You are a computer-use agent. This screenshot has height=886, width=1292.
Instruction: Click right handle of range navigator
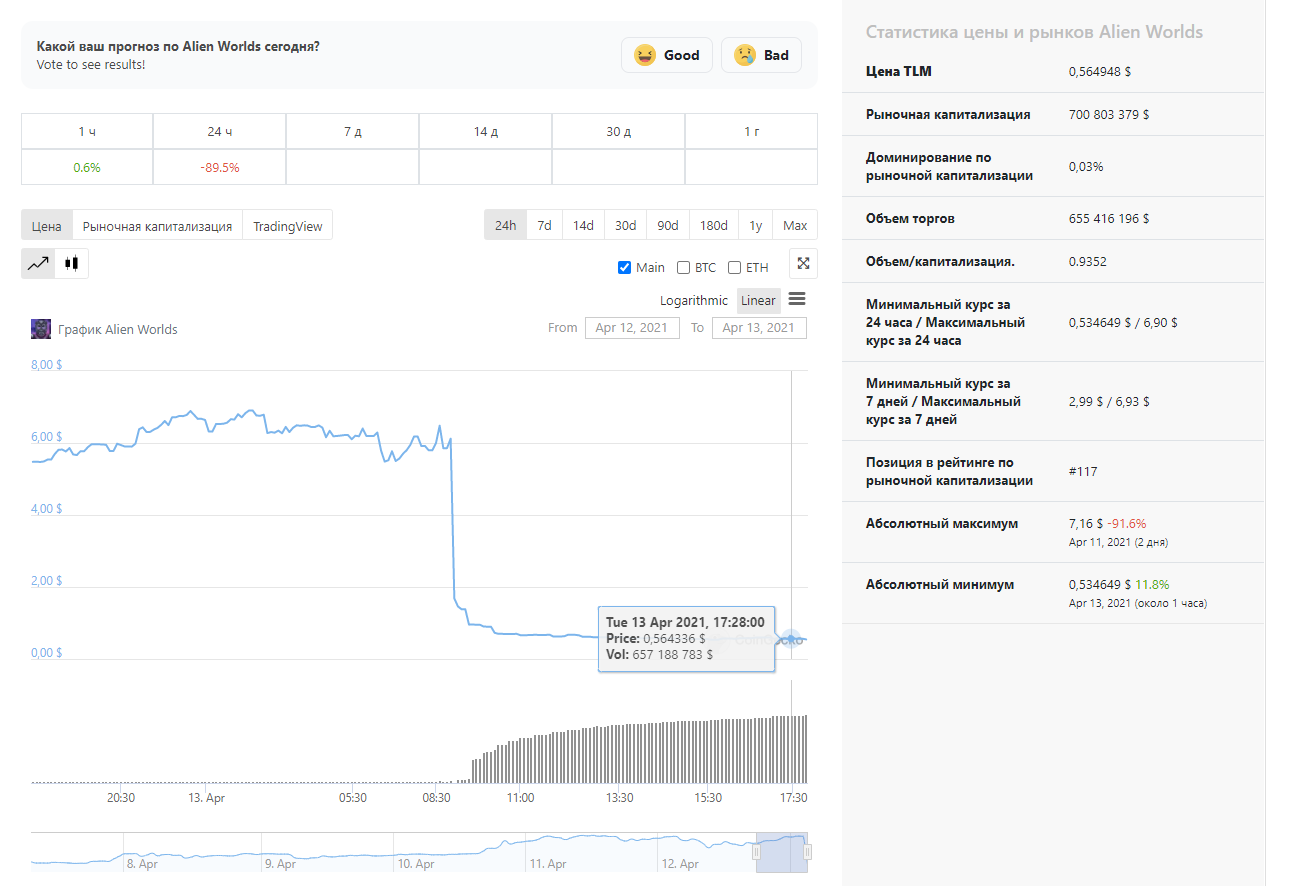coord(807,851)
